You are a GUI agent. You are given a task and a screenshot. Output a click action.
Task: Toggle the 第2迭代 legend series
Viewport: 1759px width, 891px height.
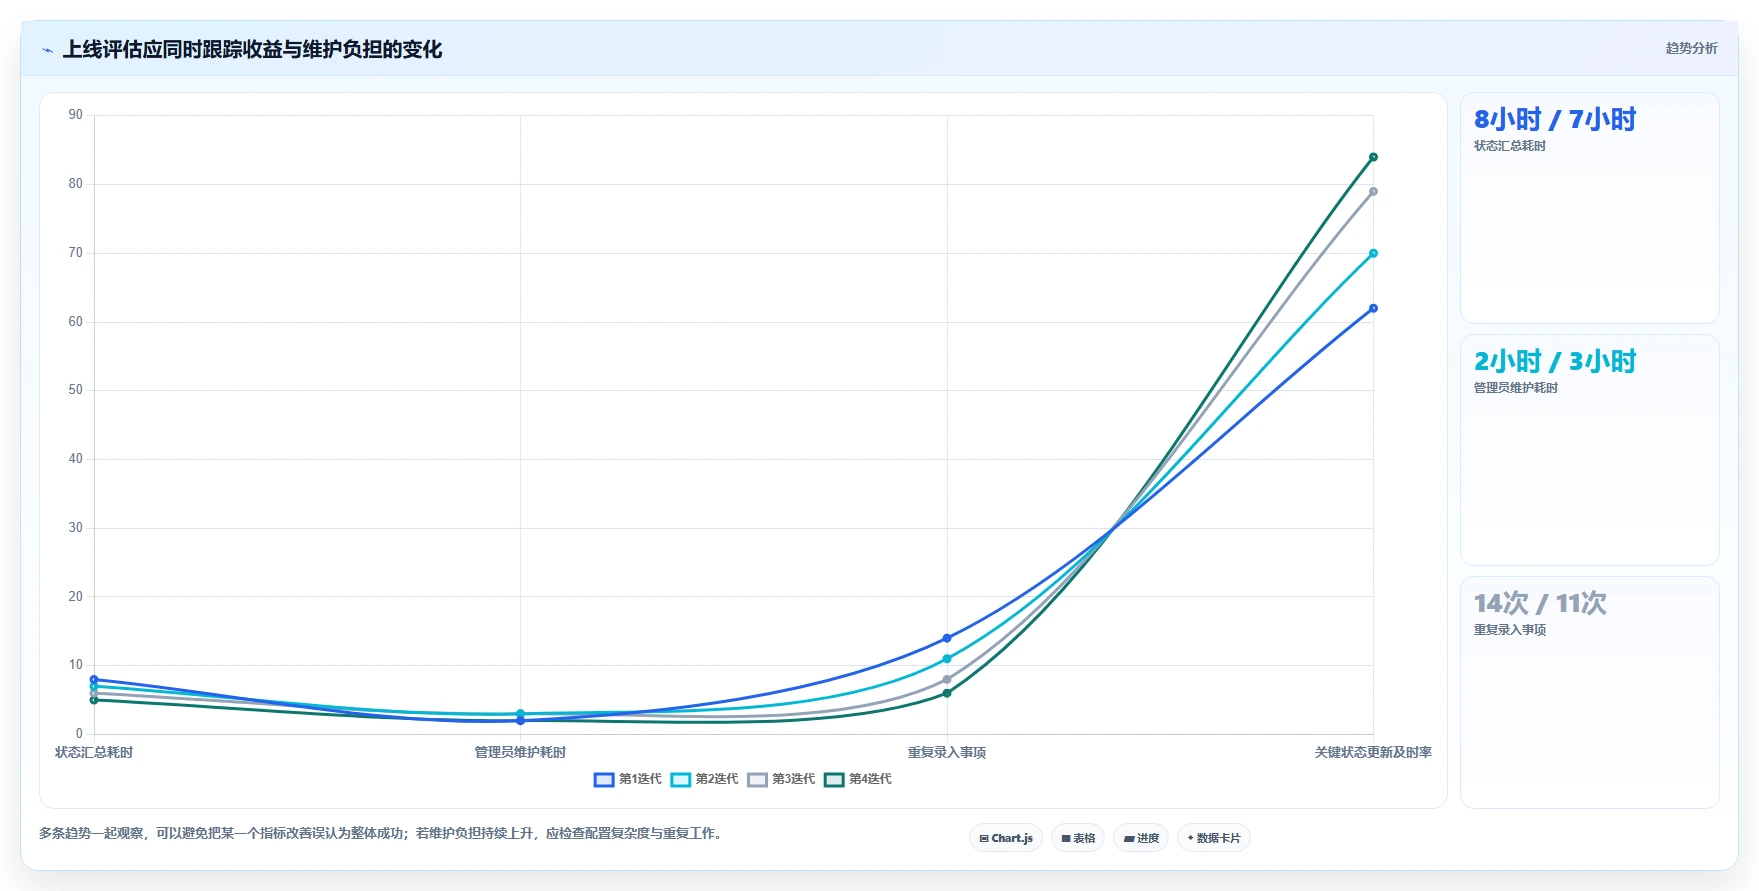pyautogui.click(x=704, y=779)
